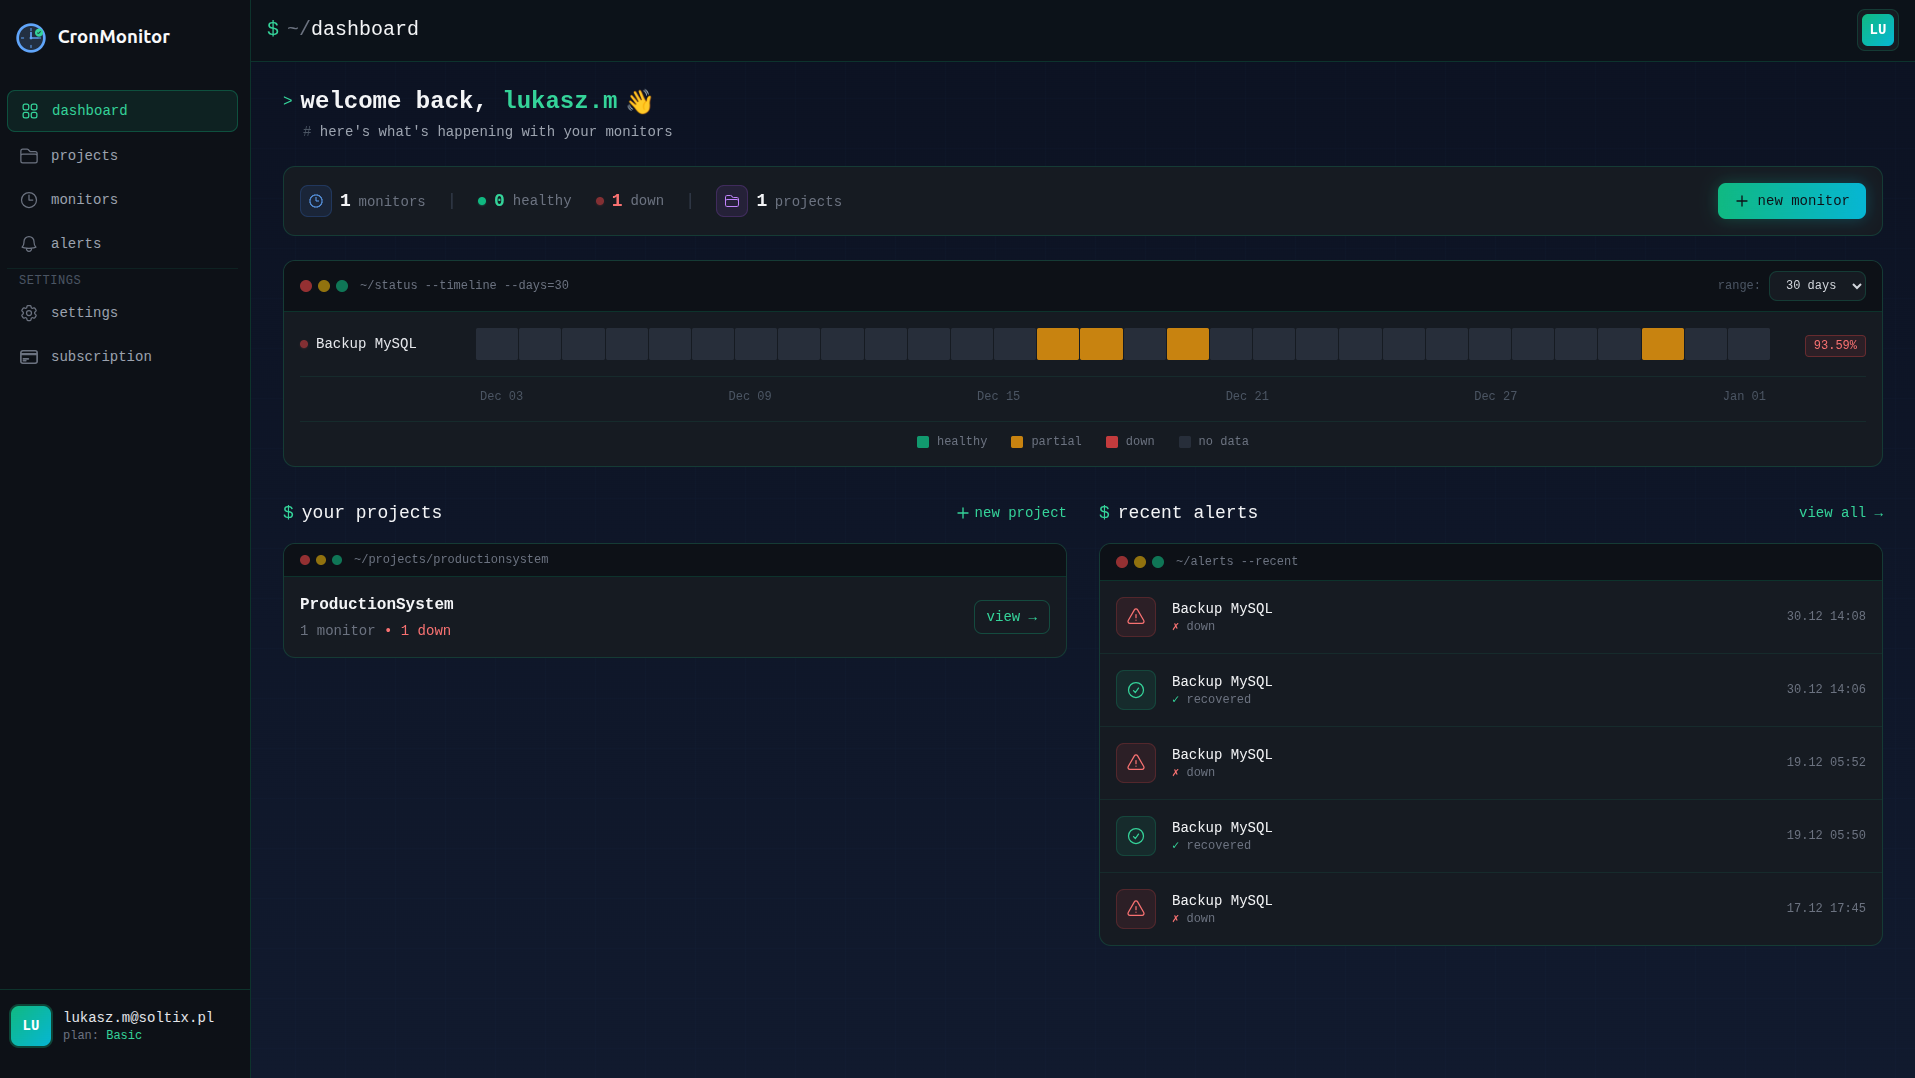Select the dashboard grid icon in sidebar

30,111
